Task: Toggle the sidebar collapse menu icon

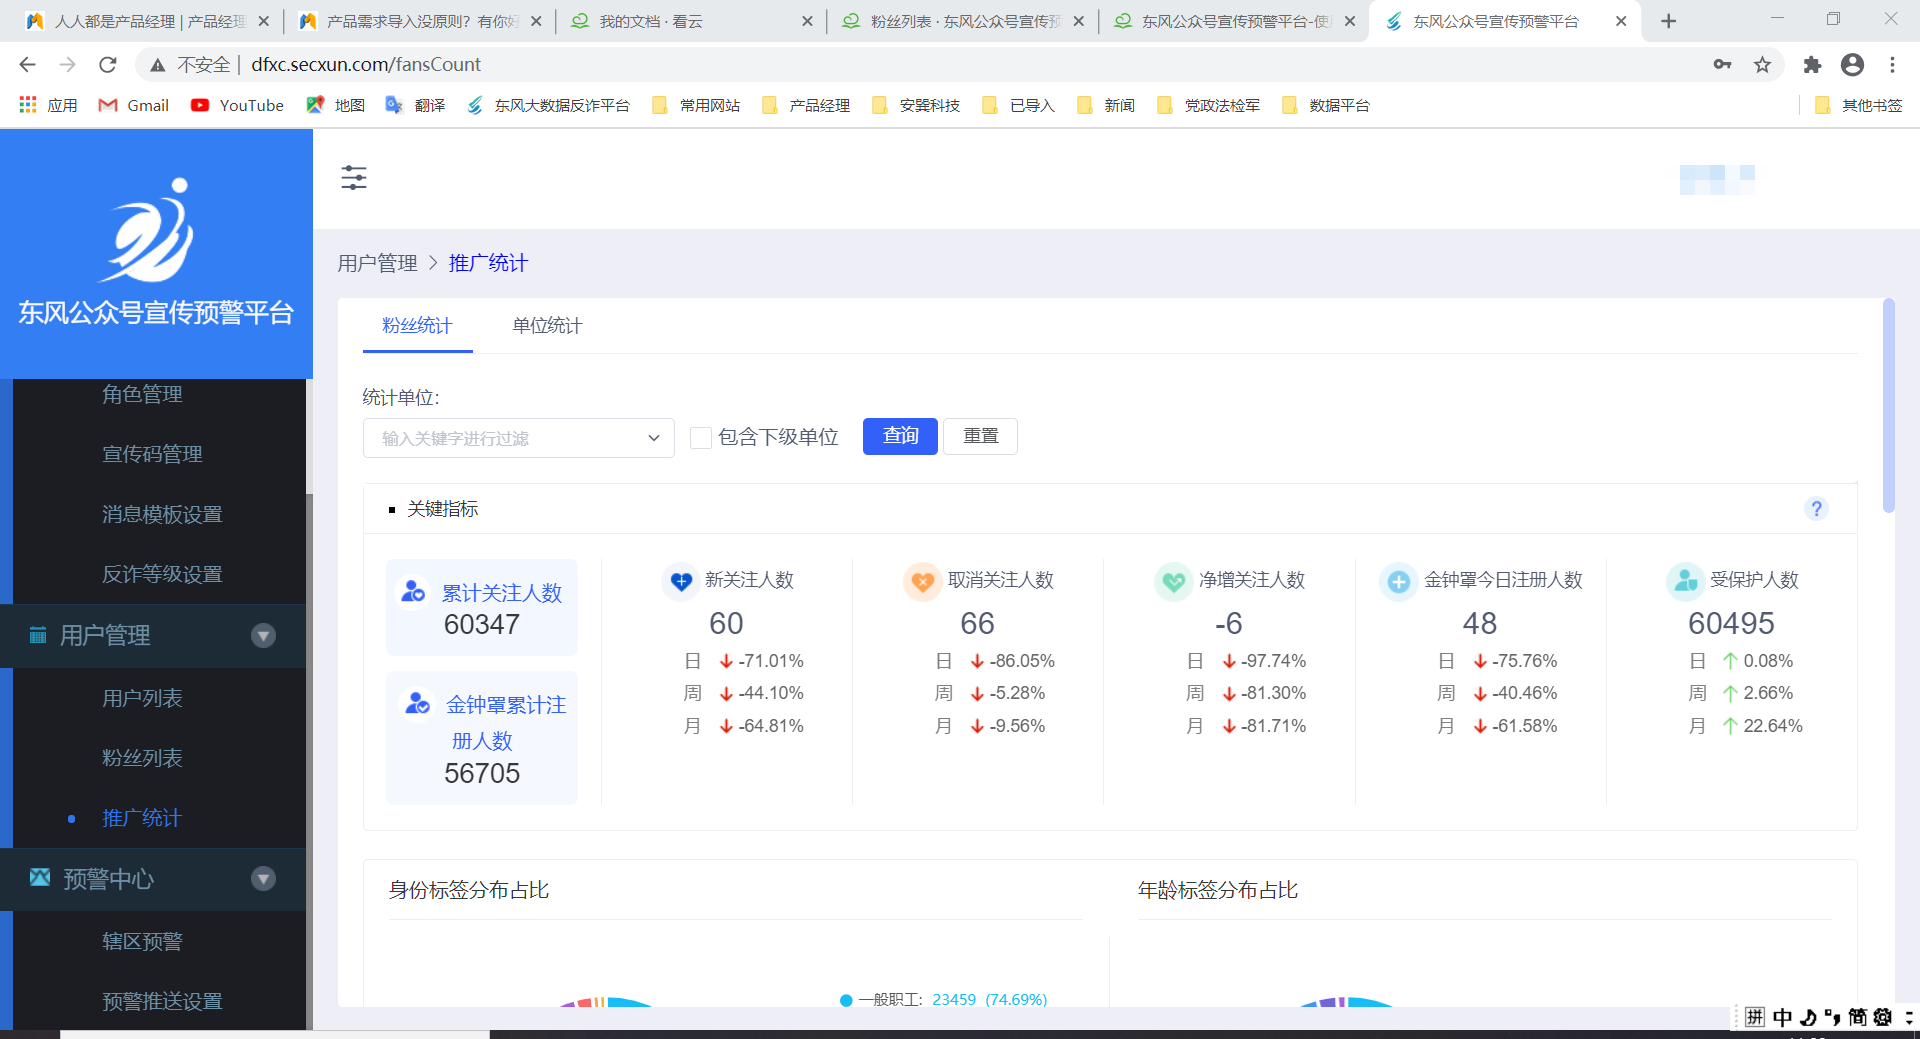Action: coord(354,178)
